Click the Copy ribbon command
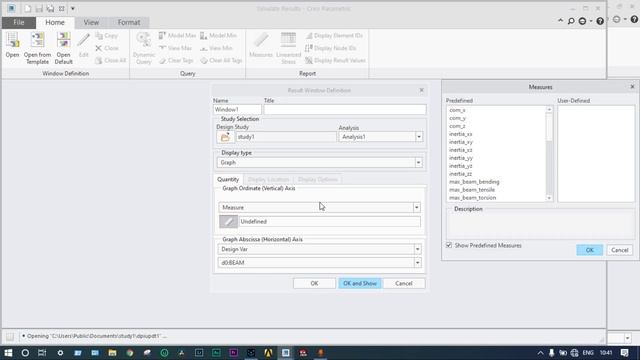Screen dimensions: 640x360 pyautogui.click(x=107, y=36)
